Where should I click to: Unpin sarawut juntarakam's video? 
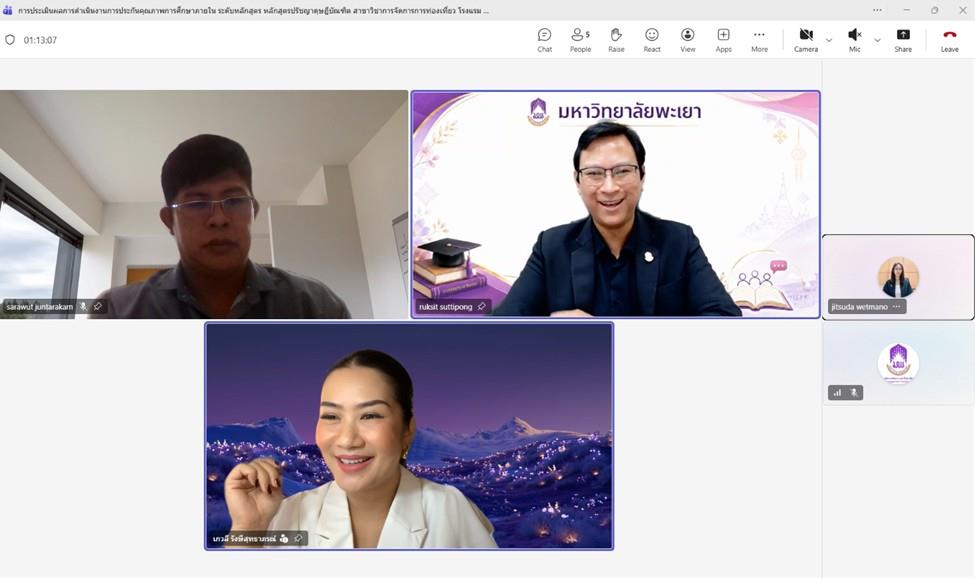click(x=98, y=307)
